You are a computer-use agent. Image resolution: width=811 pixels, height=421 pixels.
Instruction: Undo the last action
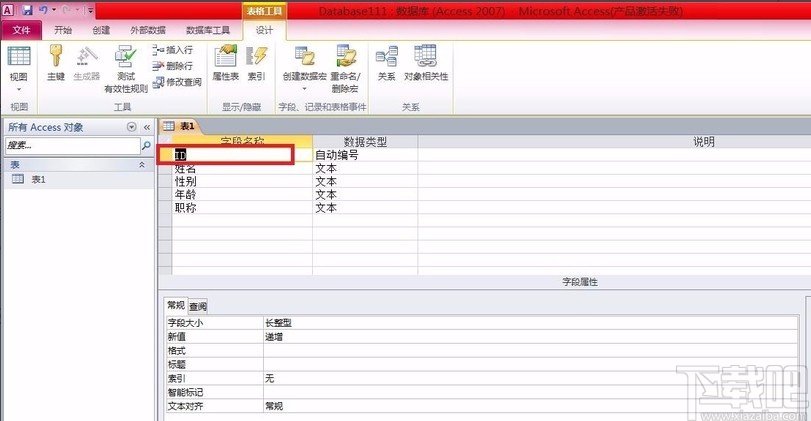tap(43, 10)
